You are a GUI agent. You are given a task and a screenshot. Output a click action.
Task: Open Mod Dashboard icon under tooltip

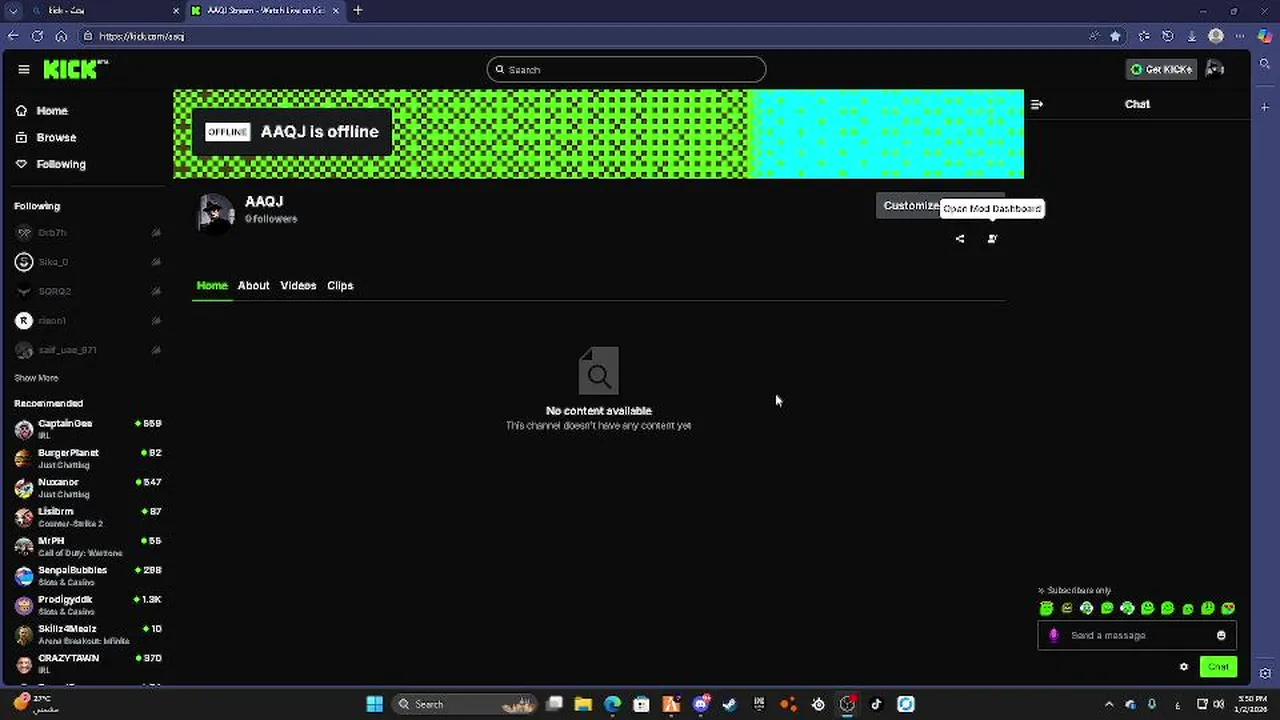click(992, 239)
